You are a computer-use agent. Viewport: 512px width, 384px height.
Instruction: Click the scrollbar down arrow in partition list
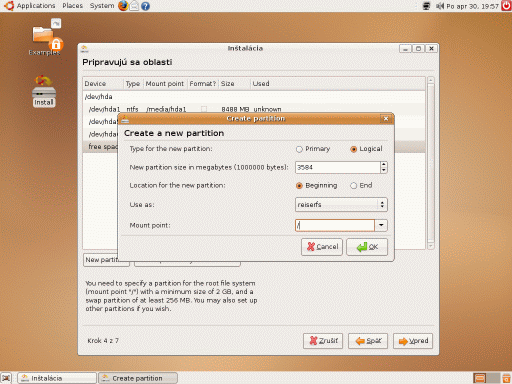tap(430, 246)
